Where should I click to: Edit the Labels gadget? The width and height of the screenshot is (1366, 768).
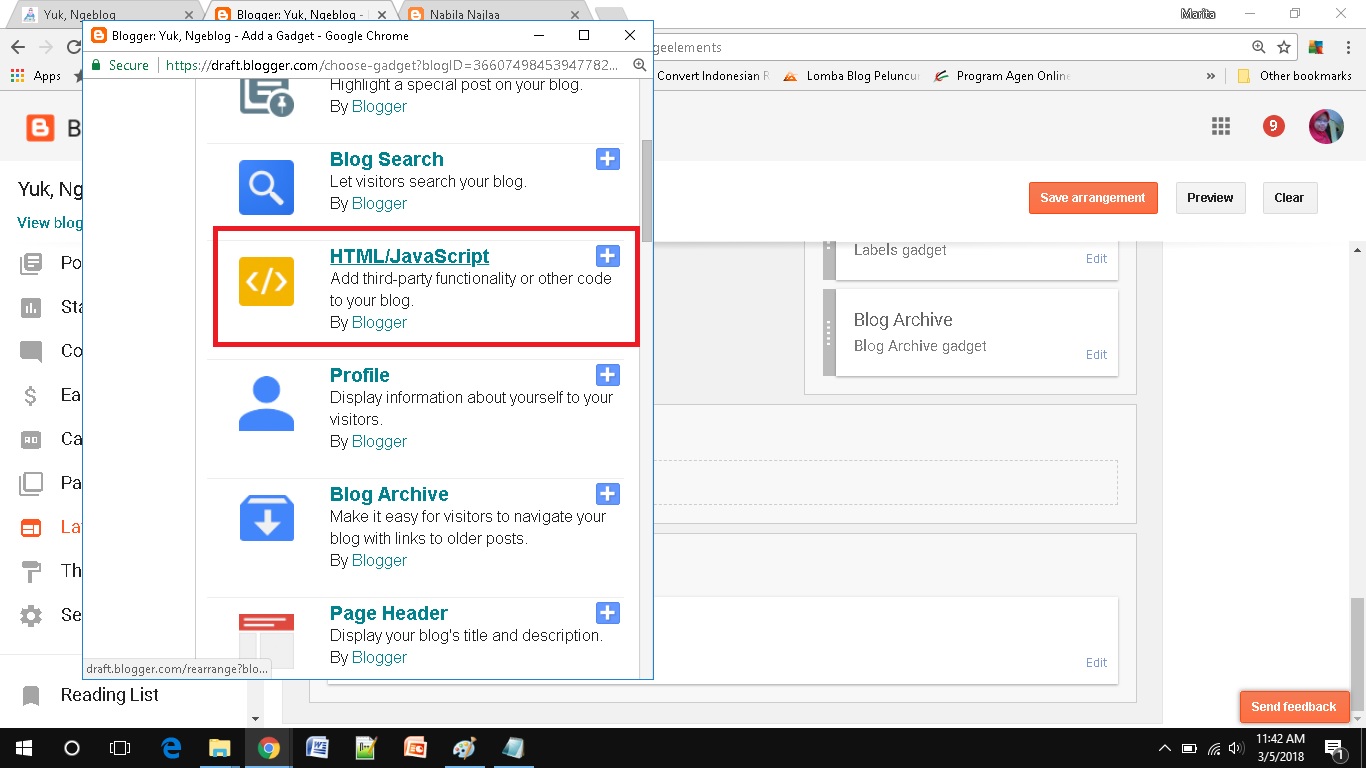(1096, 259)
